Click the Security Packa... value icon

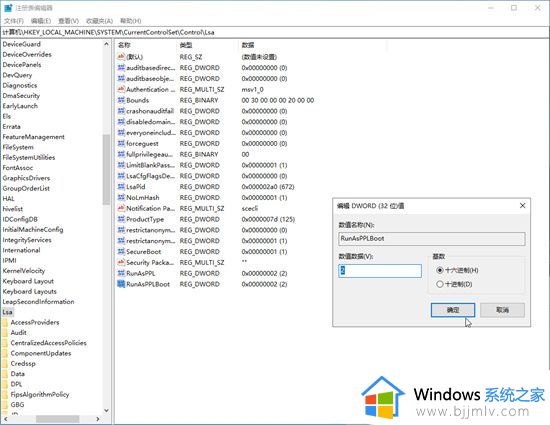click(121, 262)
